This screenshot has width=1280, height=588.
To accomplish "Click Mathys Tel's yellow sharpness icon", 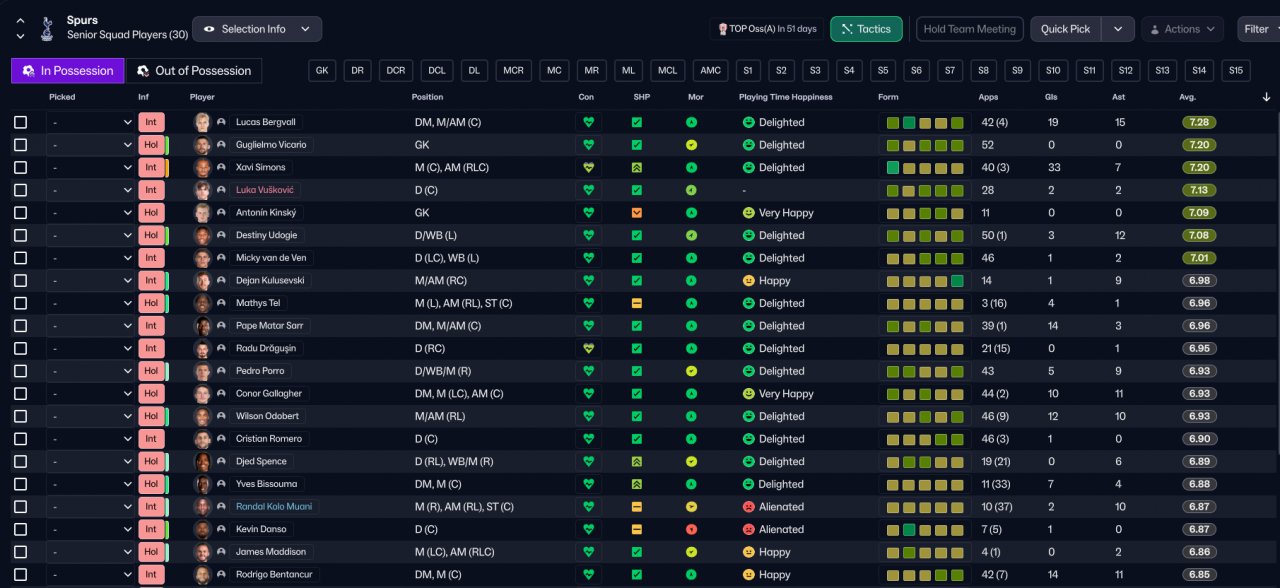I will pyautogui.click(x=637, y=303).
